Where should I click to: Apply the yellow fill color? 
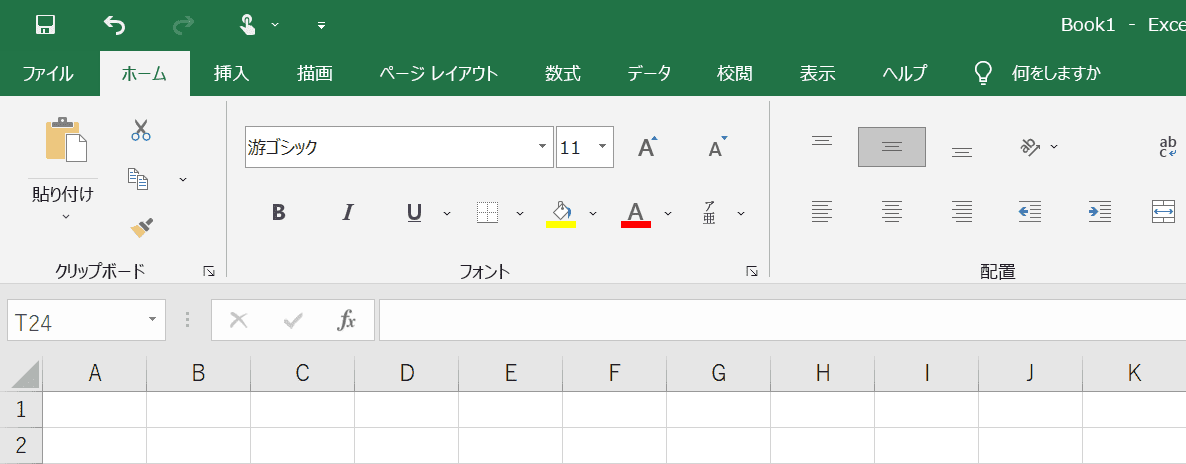(560, 213)
